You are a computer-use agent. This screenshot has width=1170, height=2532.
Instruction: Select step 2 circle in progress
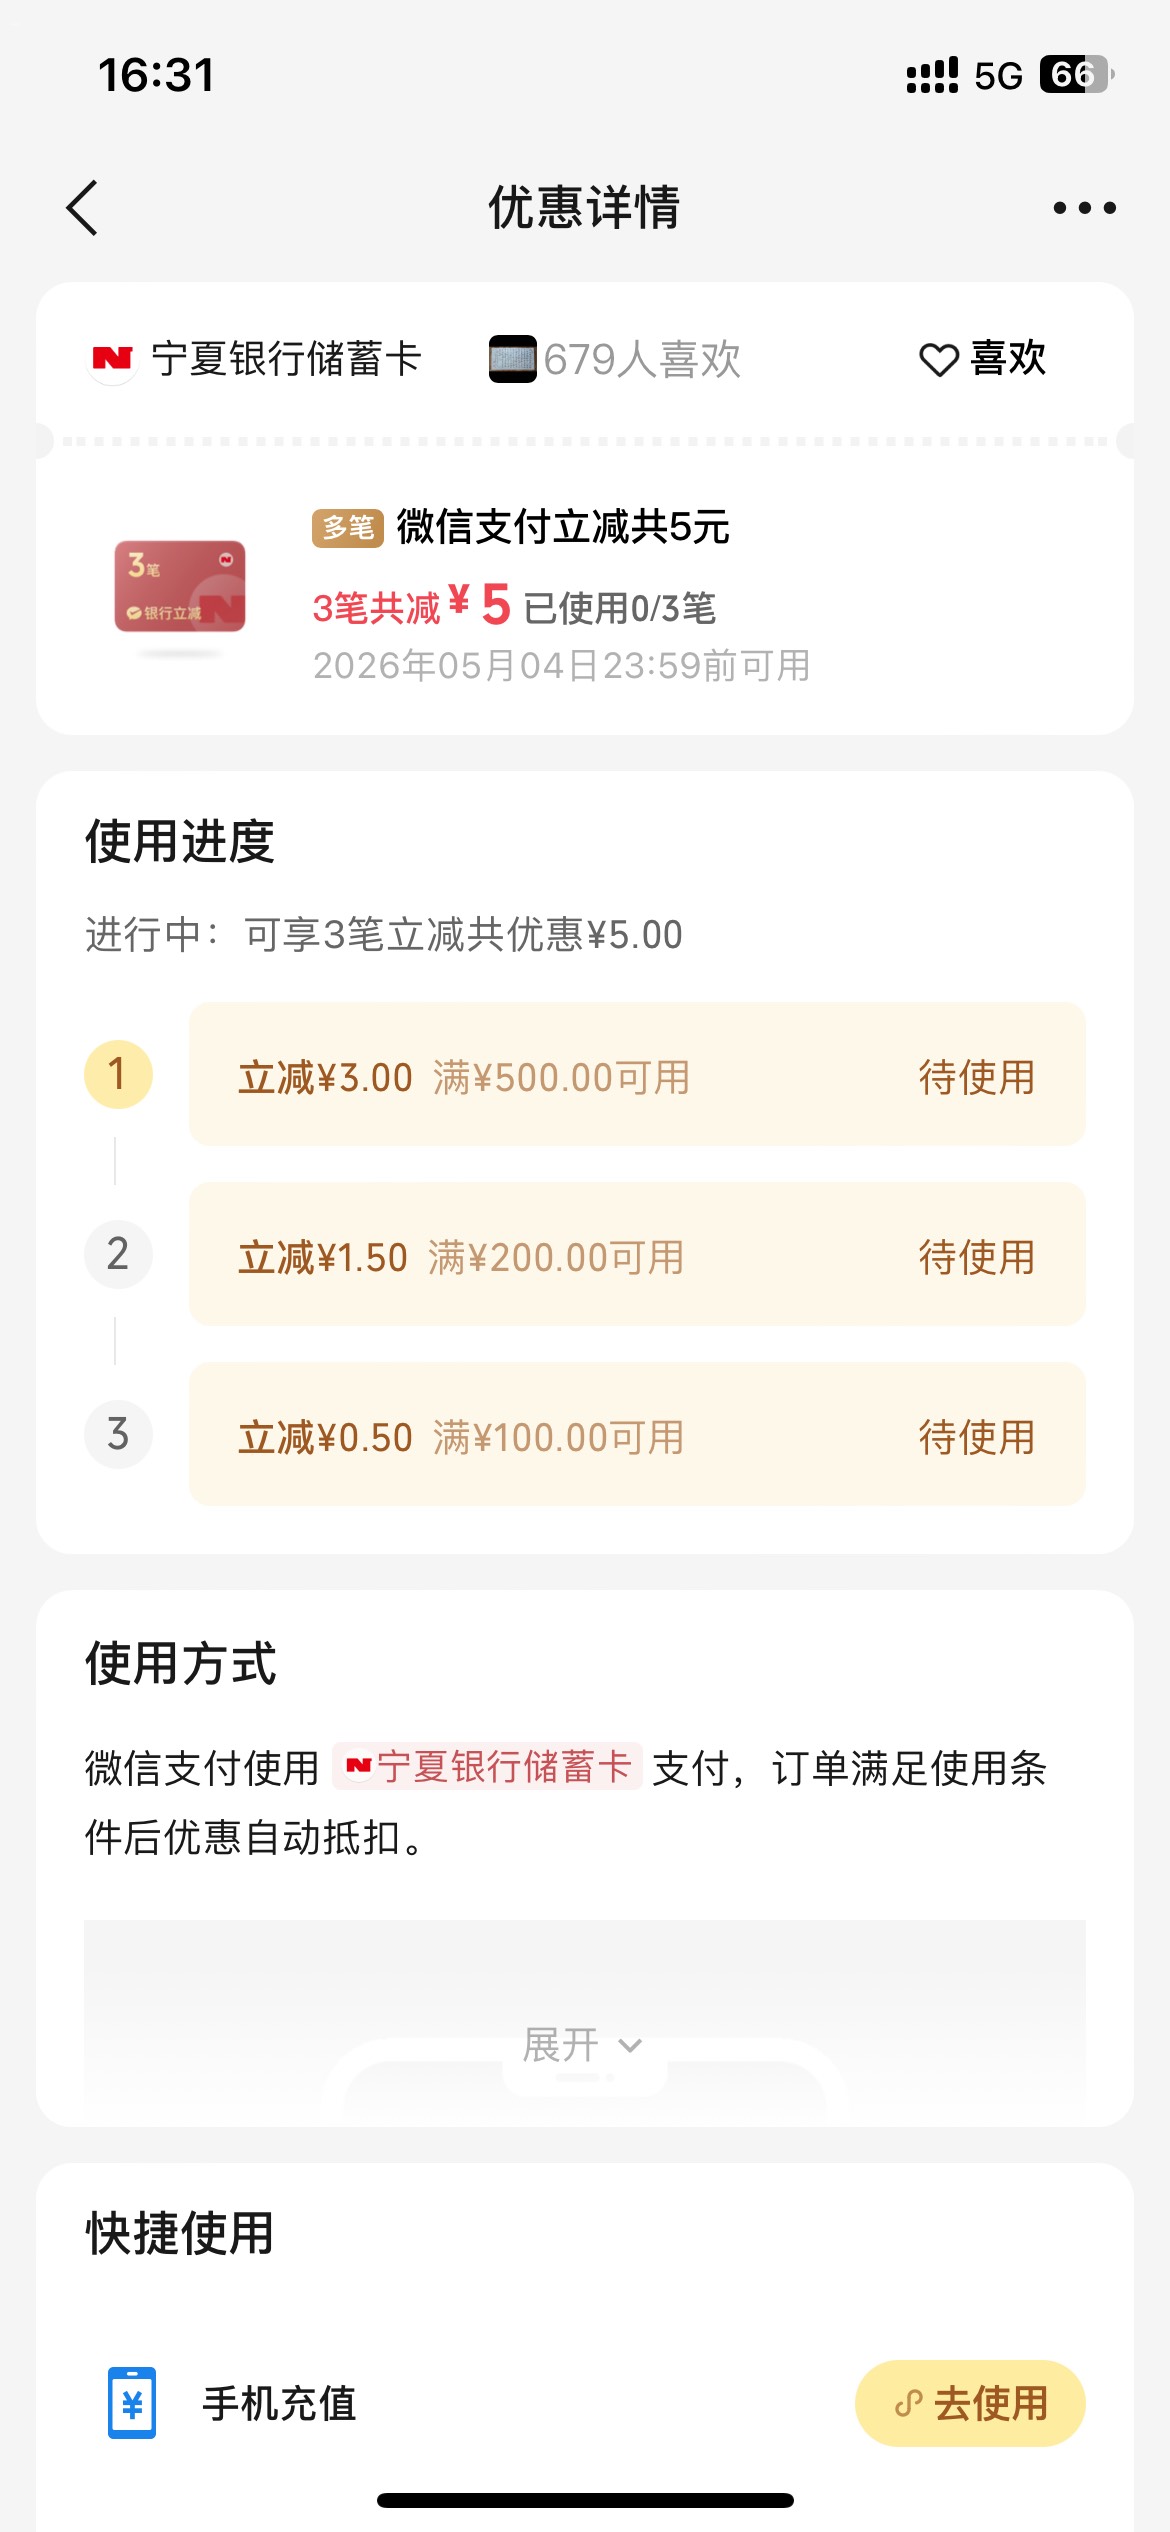point(118,1255)
